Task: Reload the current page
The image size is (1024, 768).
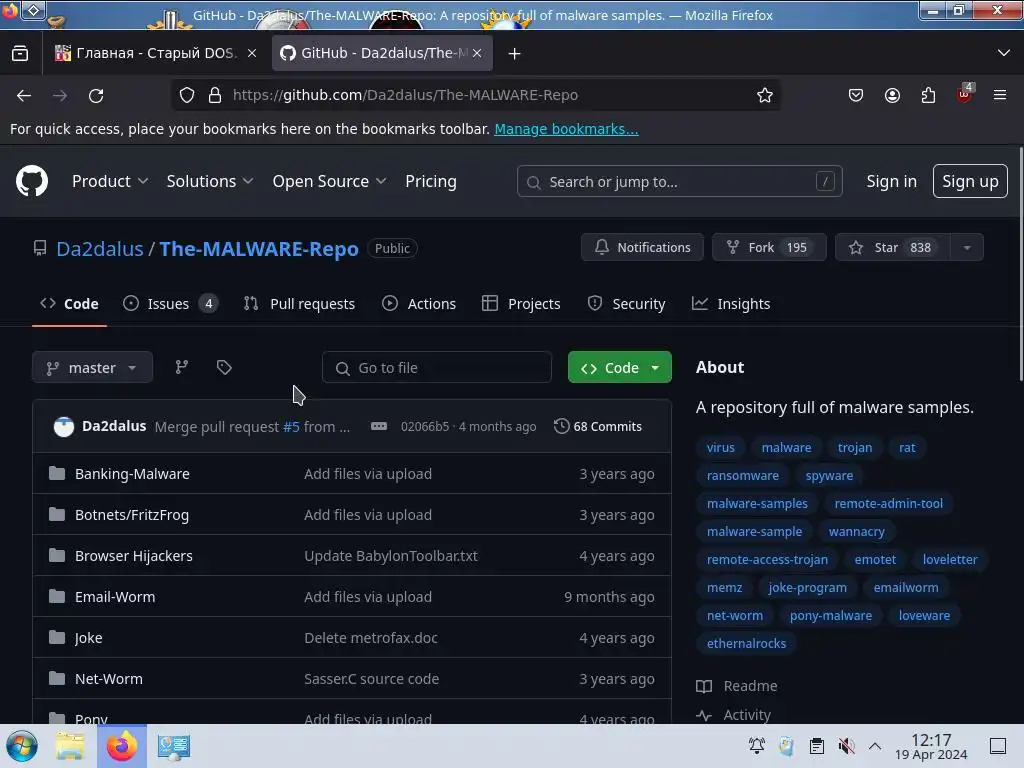Action: (x=96, y=95)
